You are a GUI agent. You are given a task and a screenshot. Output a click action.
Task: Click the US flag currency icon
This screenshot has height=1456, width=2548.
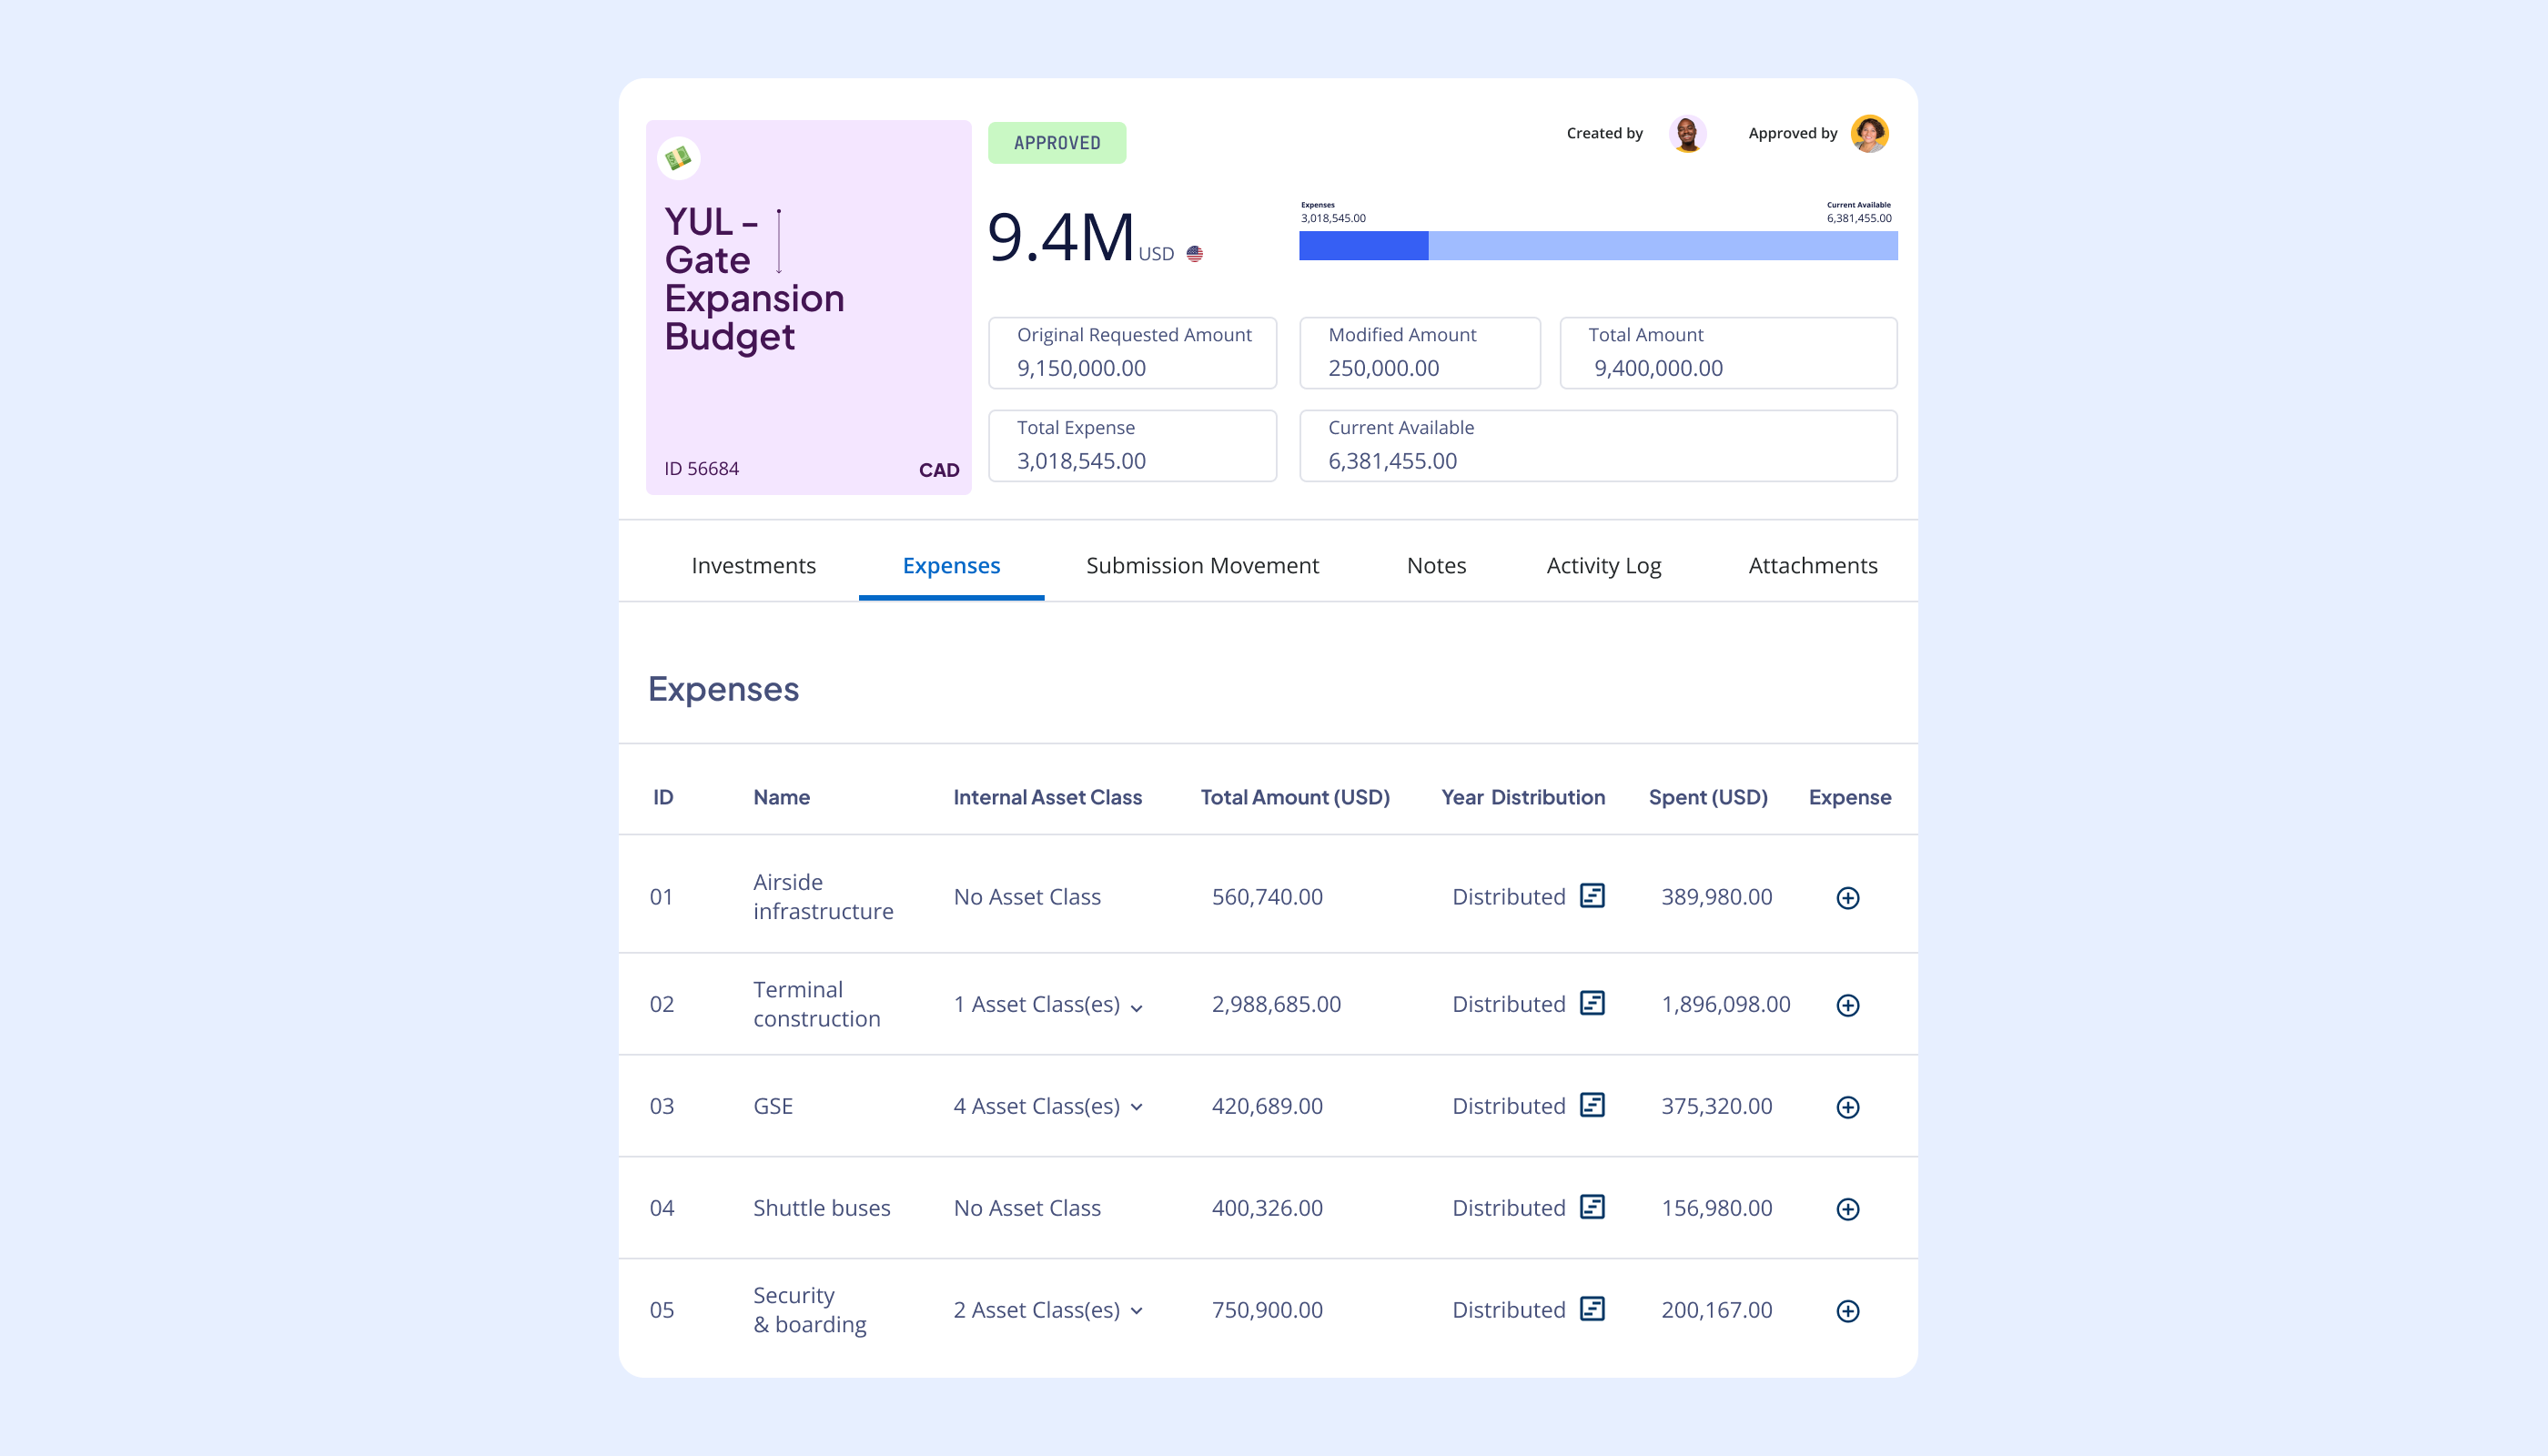tap(1194, 254)
